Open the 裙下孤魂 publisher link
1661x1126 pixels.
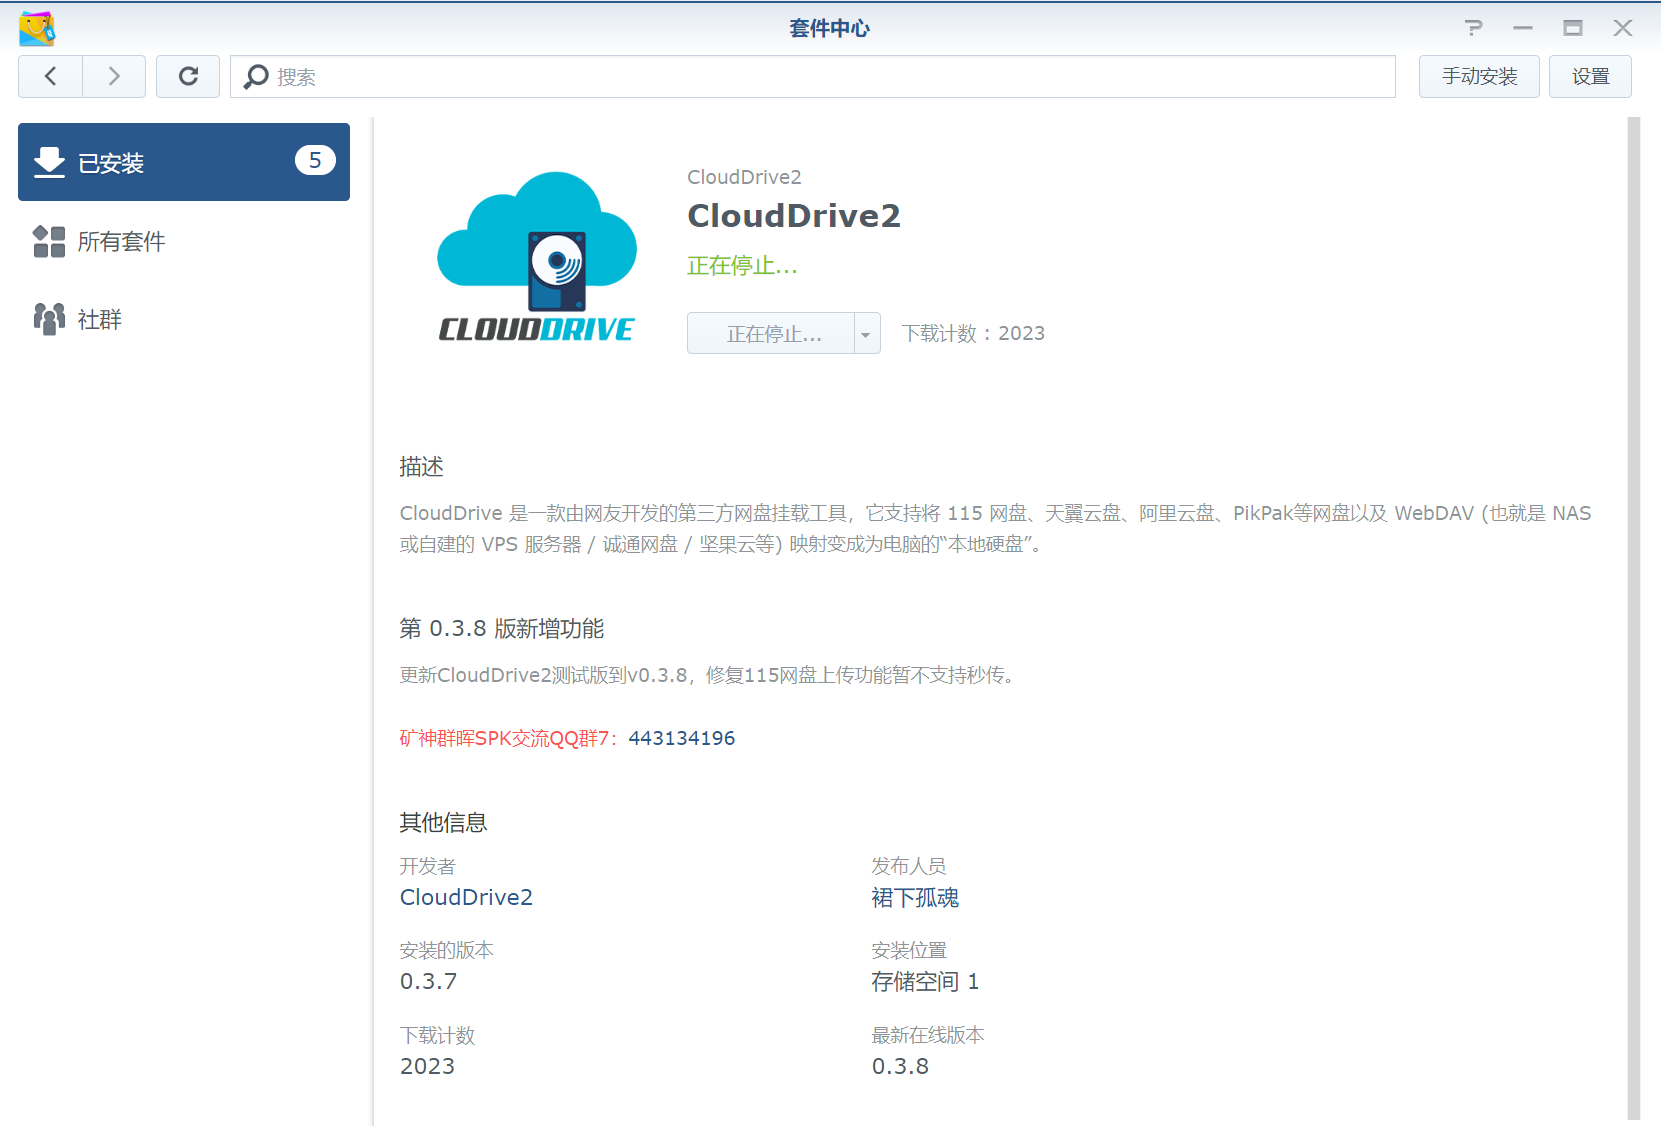(x=915, y=898)
